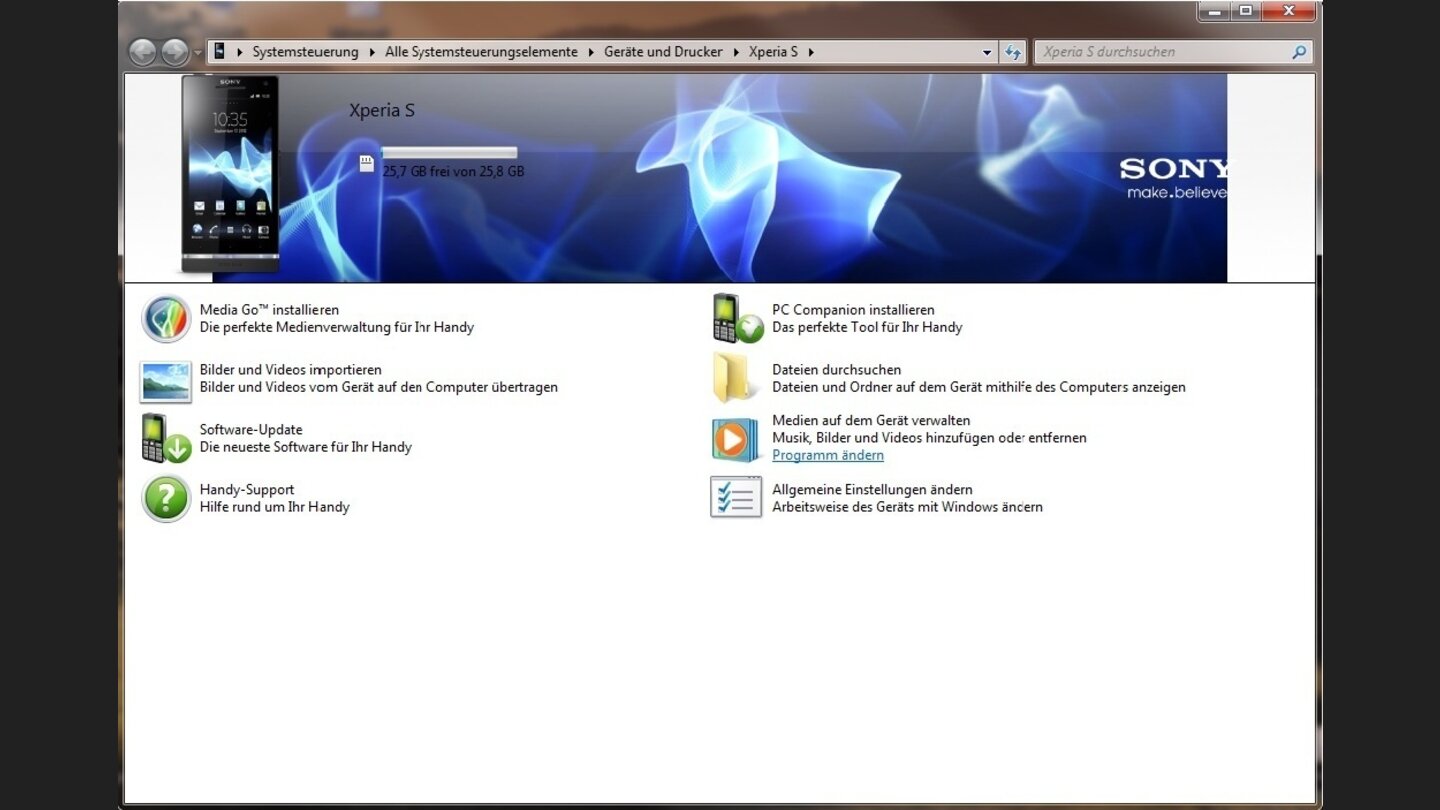The width and height of the screenshot is (1440, 810).
Task: Click 'Die perfekte Medienverwaltung für Ihr Handy' text
Action: tap(337, 327)
